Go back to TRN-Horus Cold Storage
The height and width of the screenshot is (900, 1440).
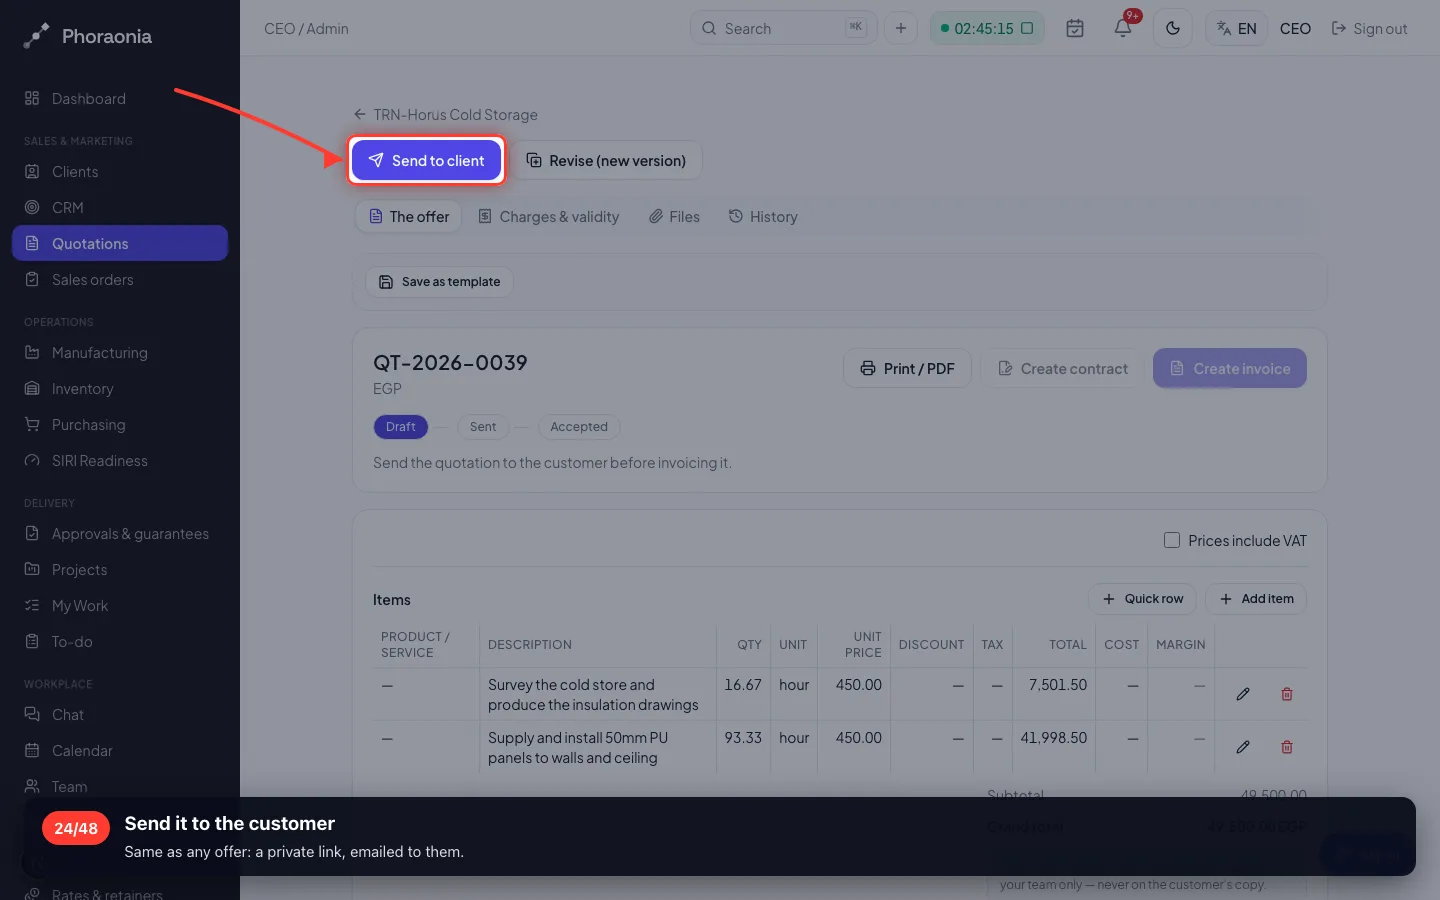tap(445, 114)
